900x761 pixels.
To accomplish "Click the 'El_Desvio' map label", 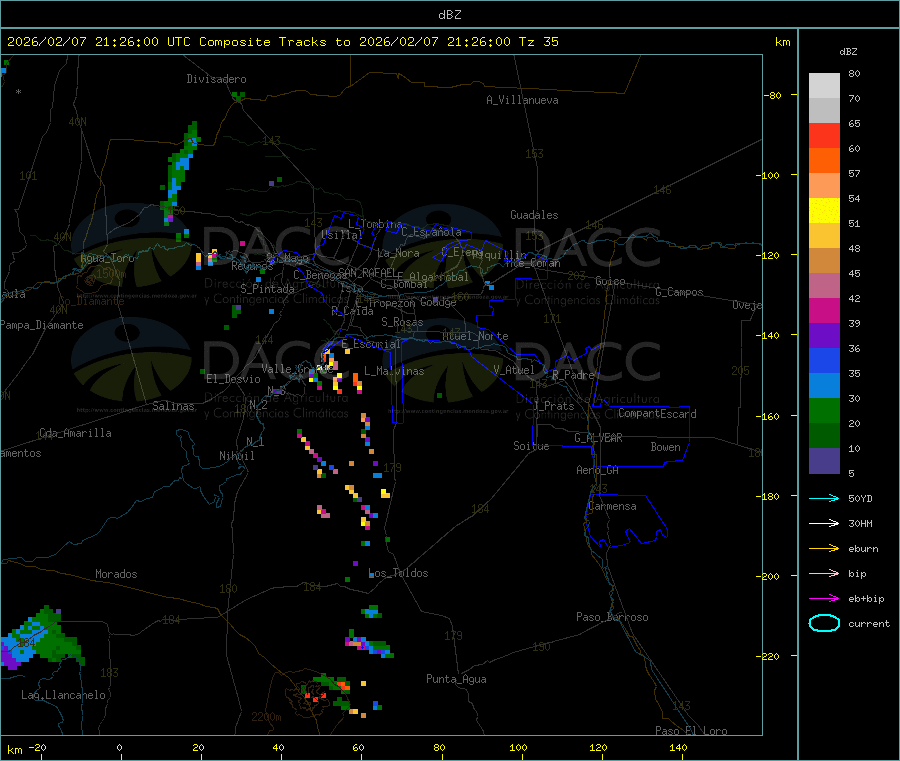I will click(233, 379).
